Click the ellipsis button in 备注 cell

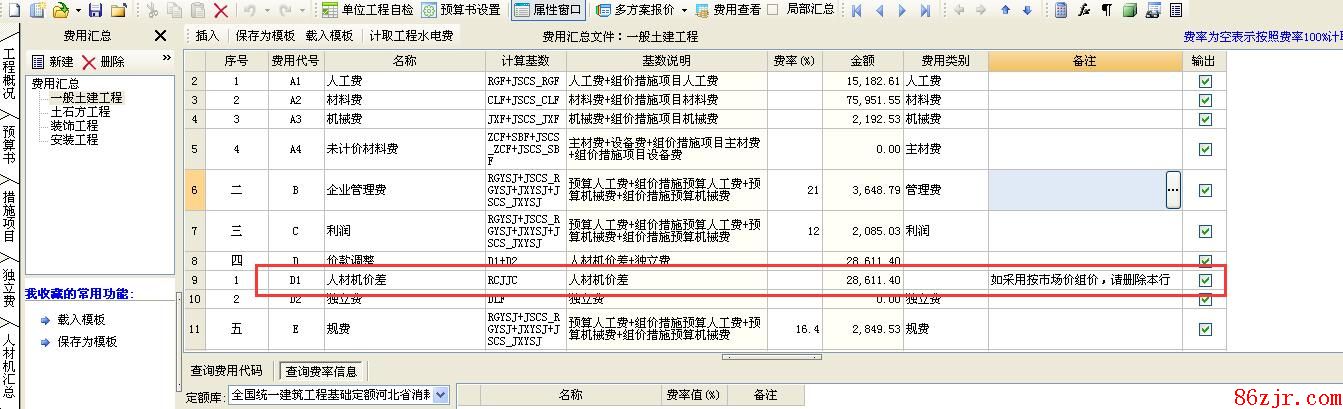1173,190
